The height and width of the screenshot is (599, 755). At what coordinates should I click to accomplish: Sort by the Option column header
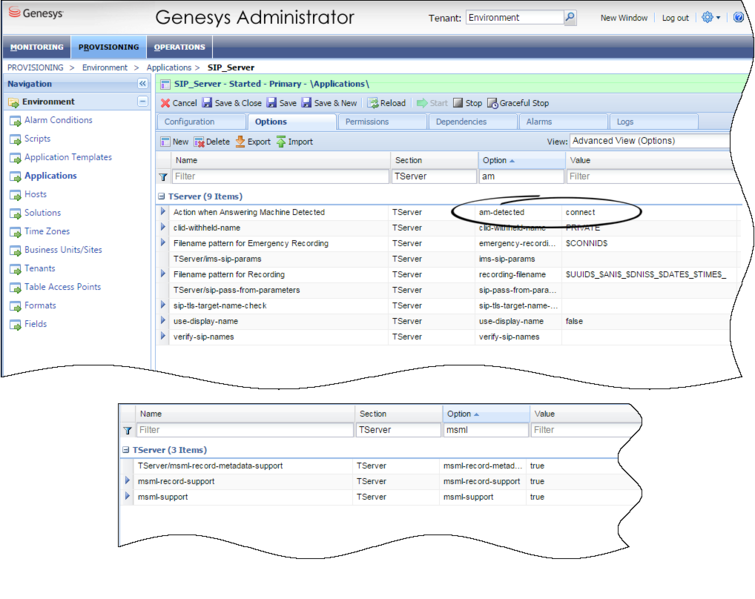521,160
